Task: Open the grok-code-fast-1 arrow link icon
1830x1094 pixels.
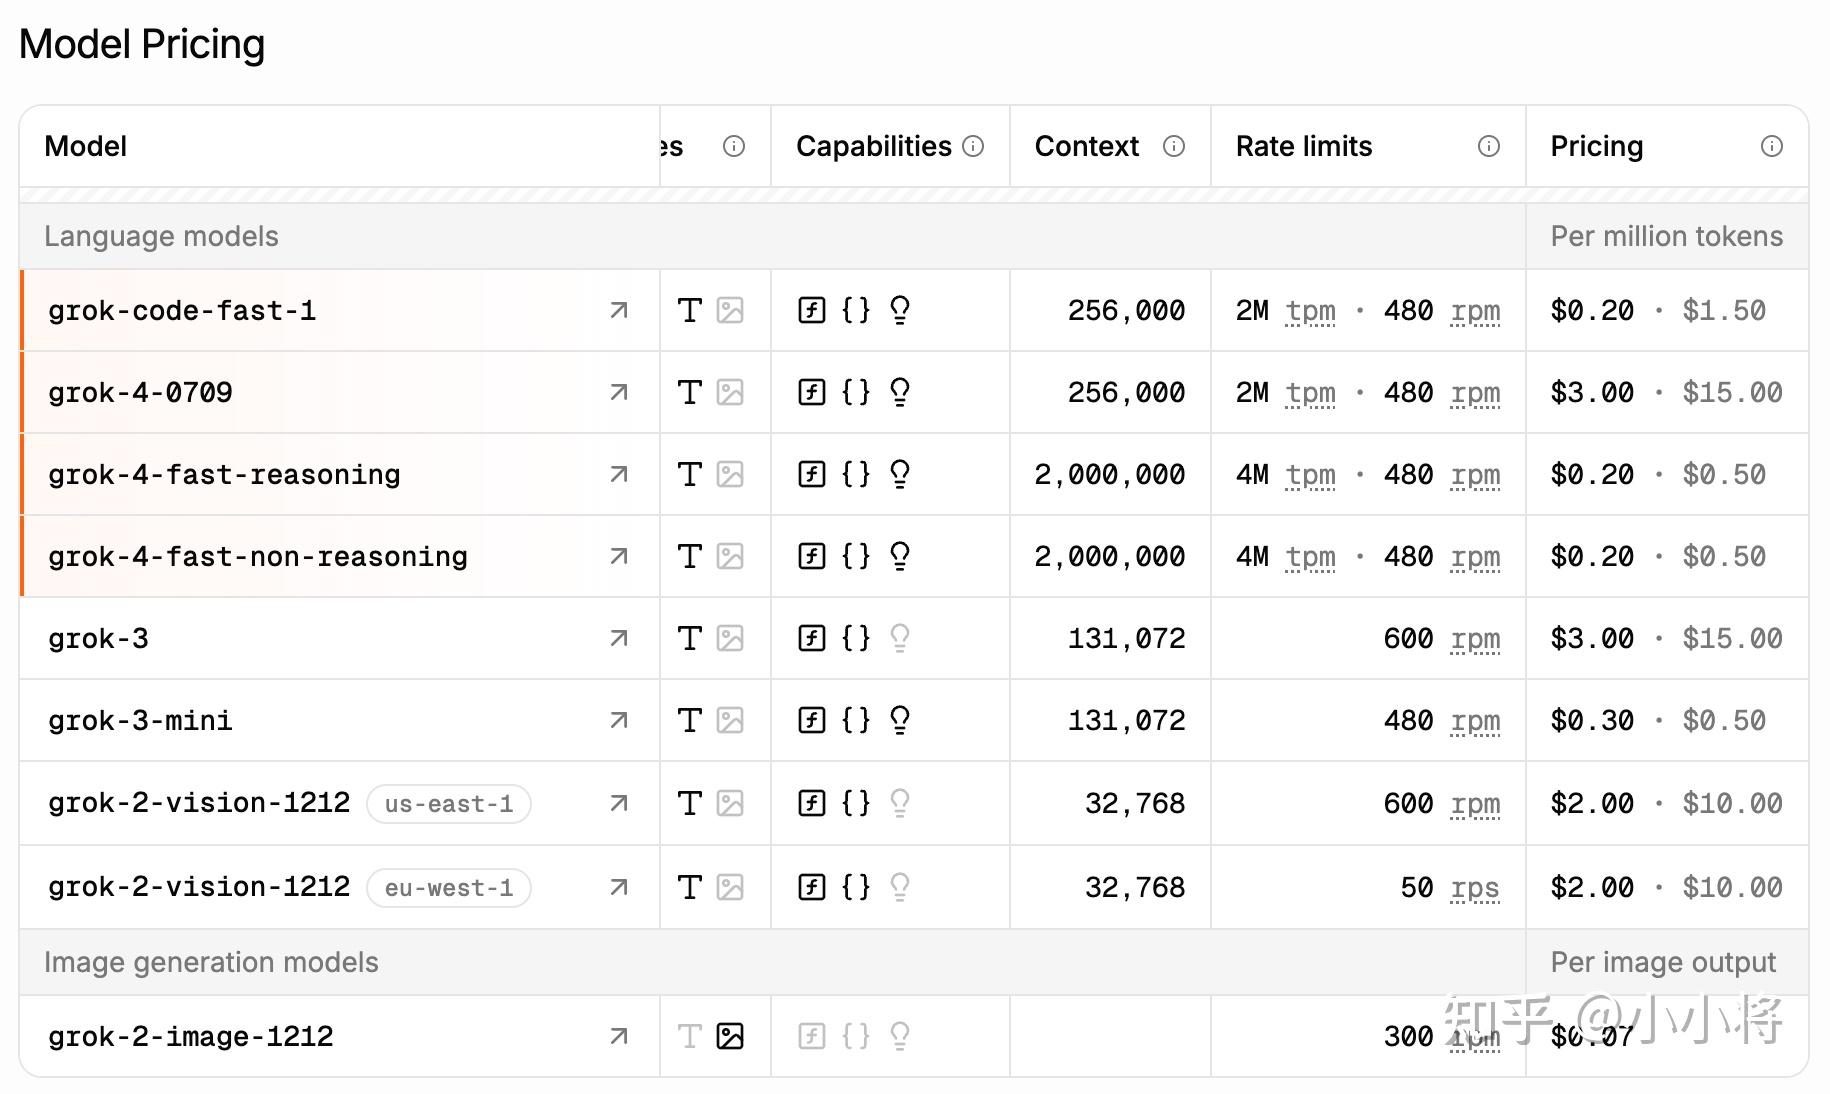Action: coord(619,311)
